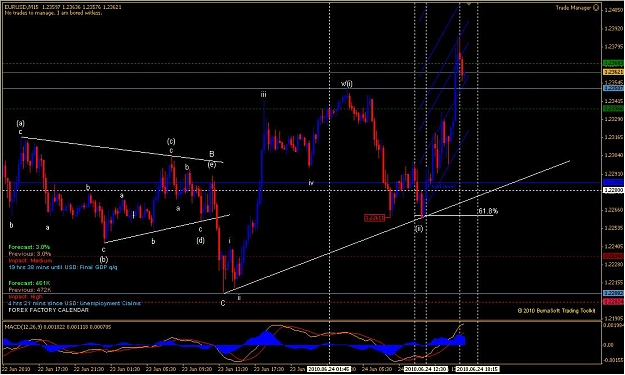Click the light blue price tag below the yellow tag

coord(613,88)
